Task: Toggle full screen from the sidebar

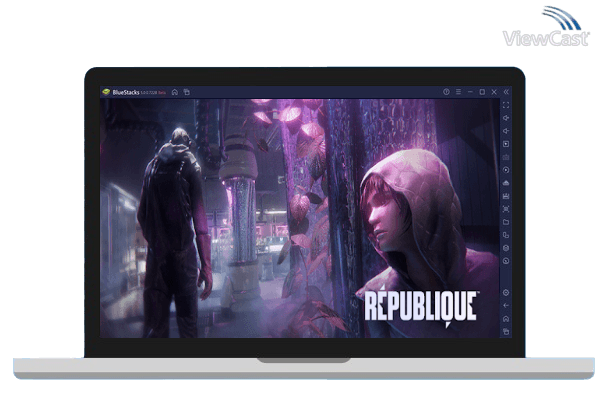Action: [x=506, y=105]
